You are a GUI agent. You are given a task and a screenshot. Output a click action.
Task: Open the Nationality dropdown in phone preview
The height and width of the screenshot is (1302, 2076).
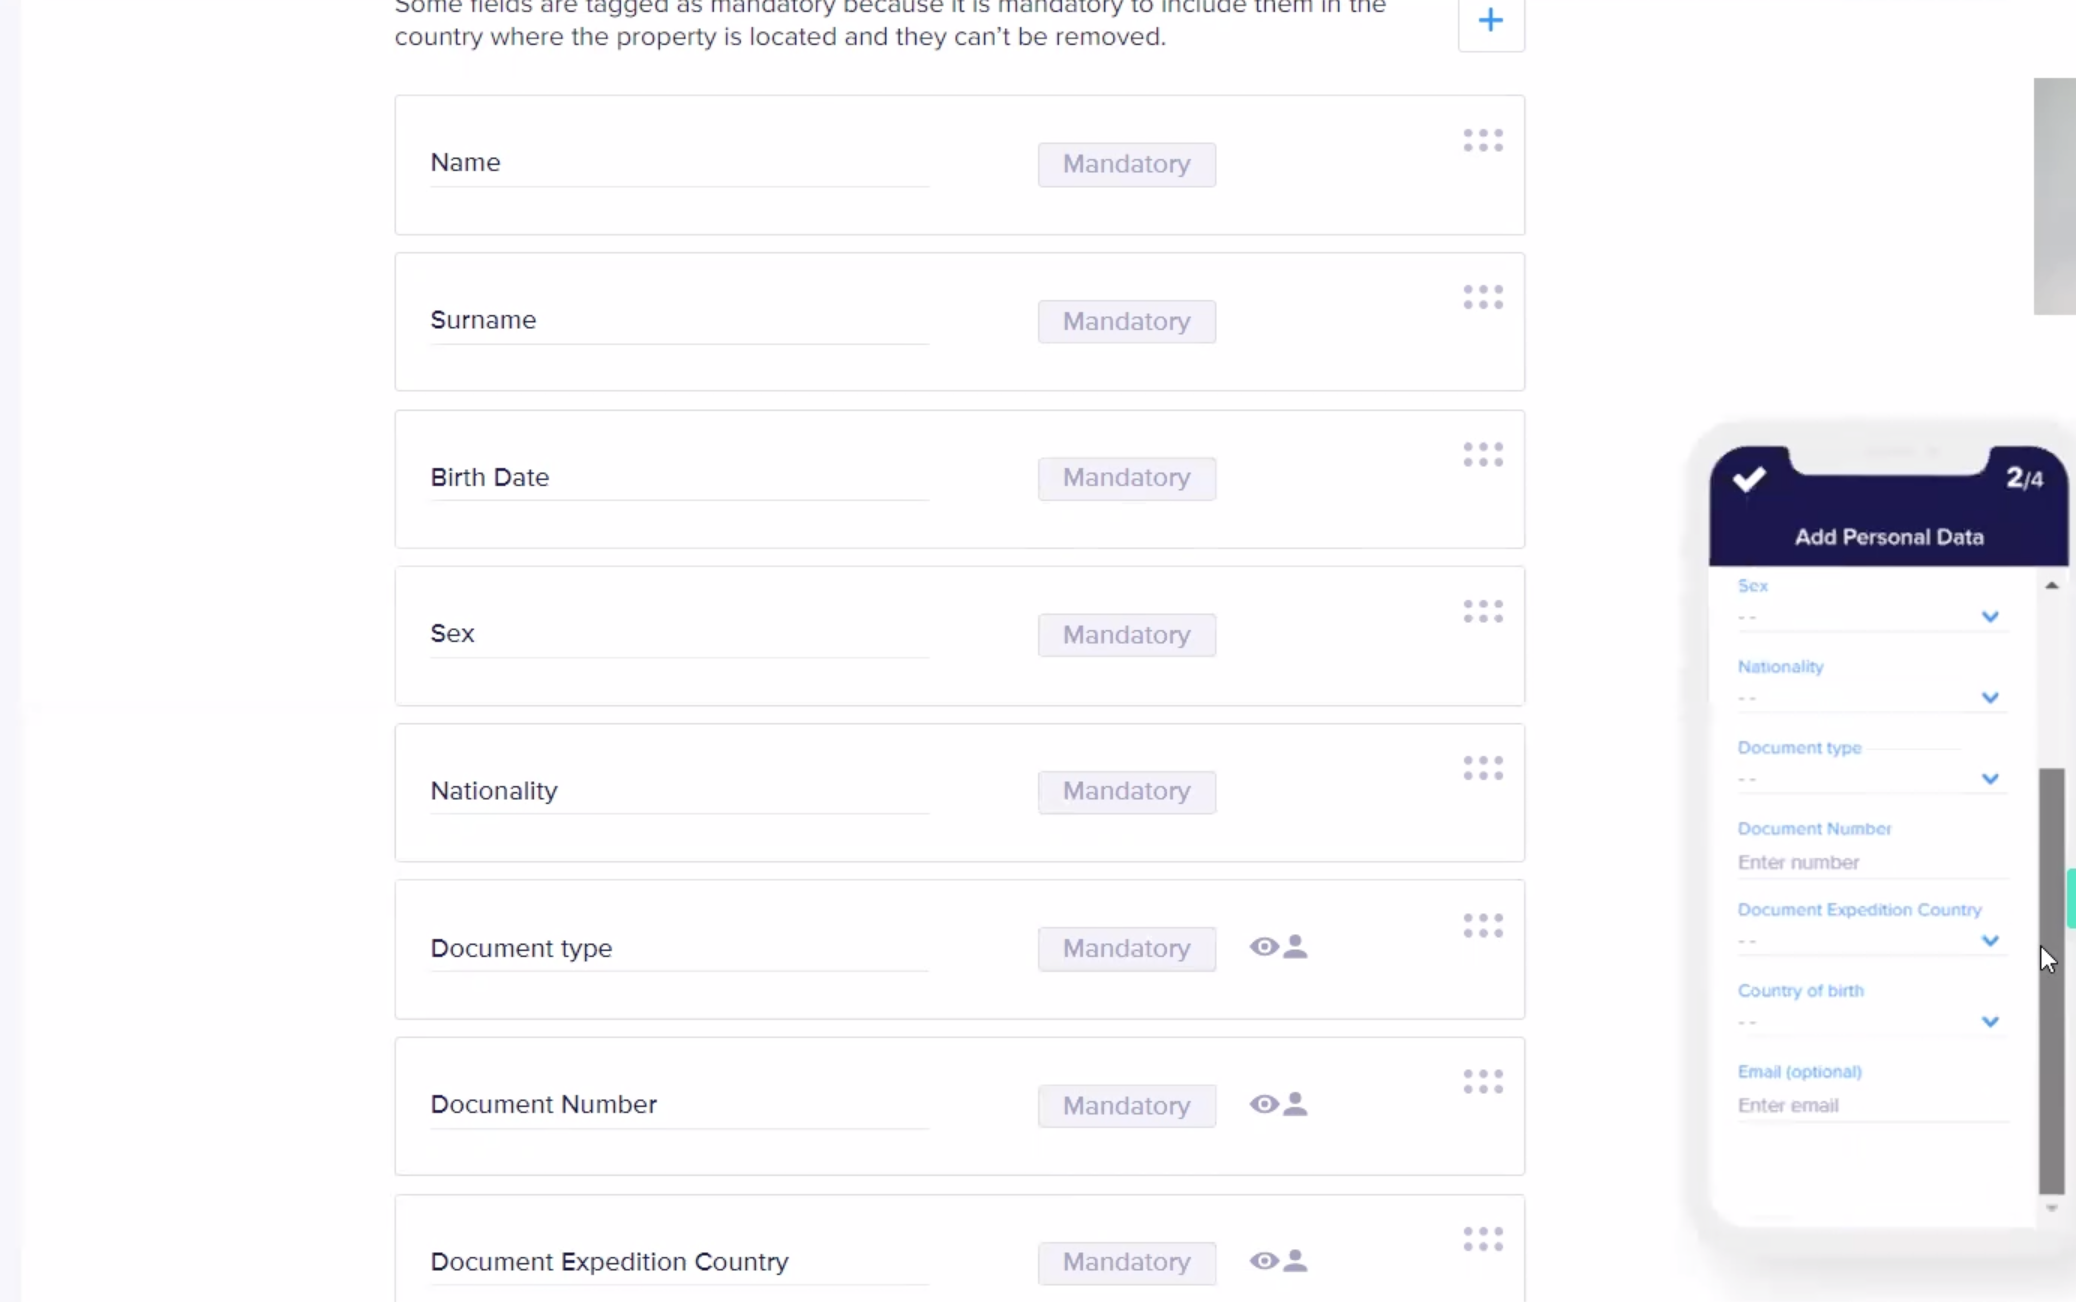tap(1871, 698)
